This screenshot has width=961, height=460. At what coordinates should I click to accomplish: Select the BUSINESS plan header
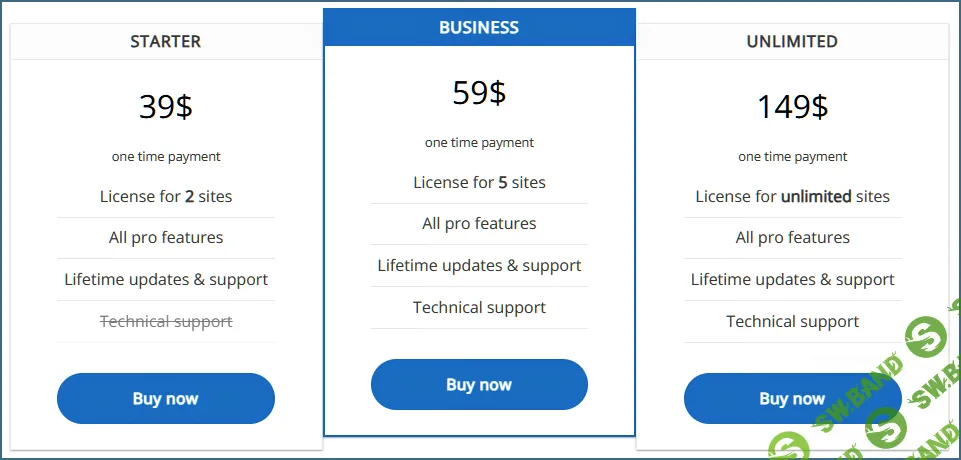pos(479,28)
